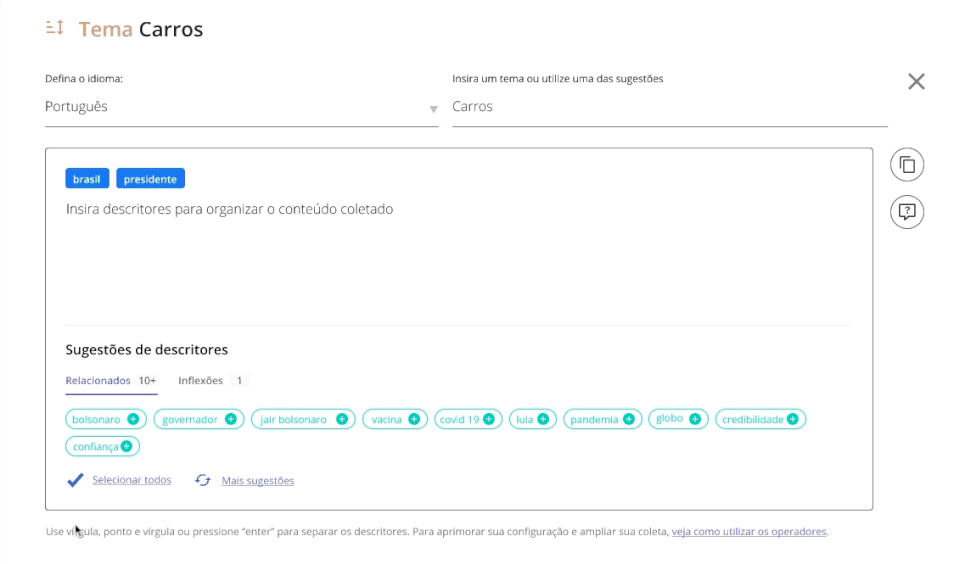The width and height of the screenshot is (965, 564).
Task: Click the sort icon beside Tema Carros
Action: 55,28
